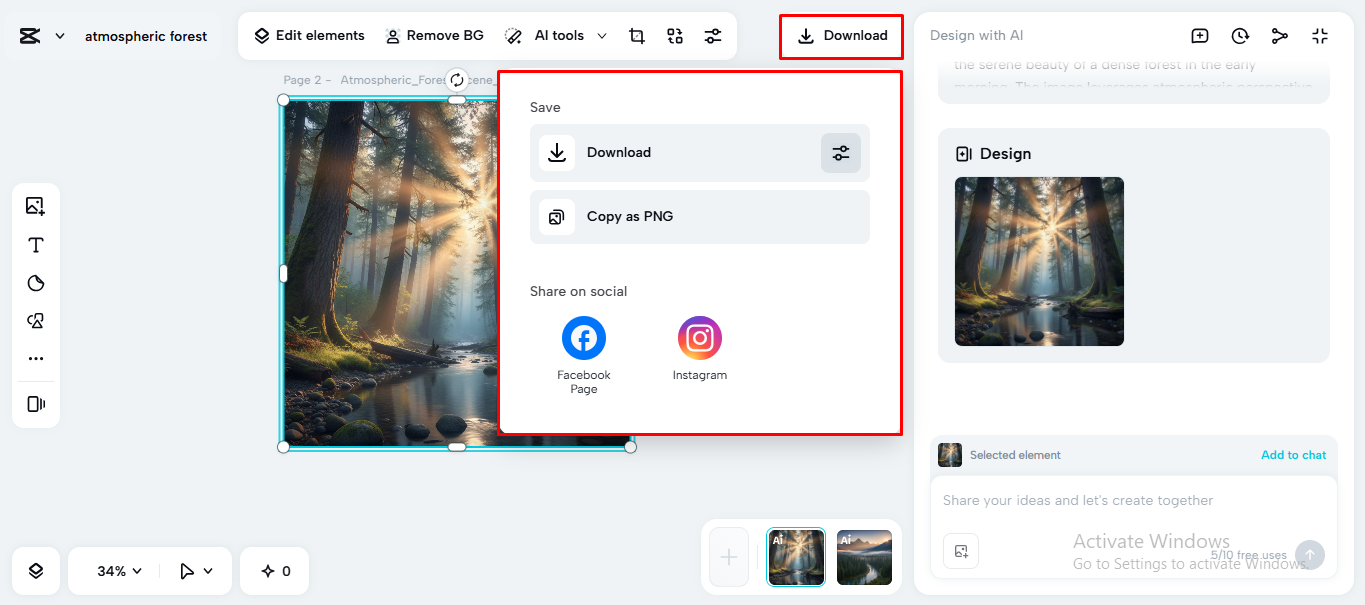This screenshot has height=605, width=1365.
Task: Open the history clock icon
Action: click(1240, 36)
